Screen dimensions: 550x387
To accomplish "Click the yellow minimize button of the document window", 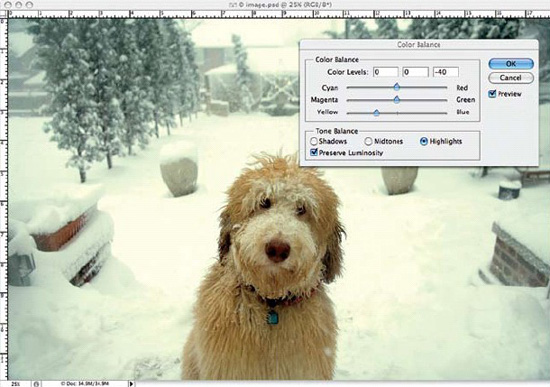I will [19, 5].
